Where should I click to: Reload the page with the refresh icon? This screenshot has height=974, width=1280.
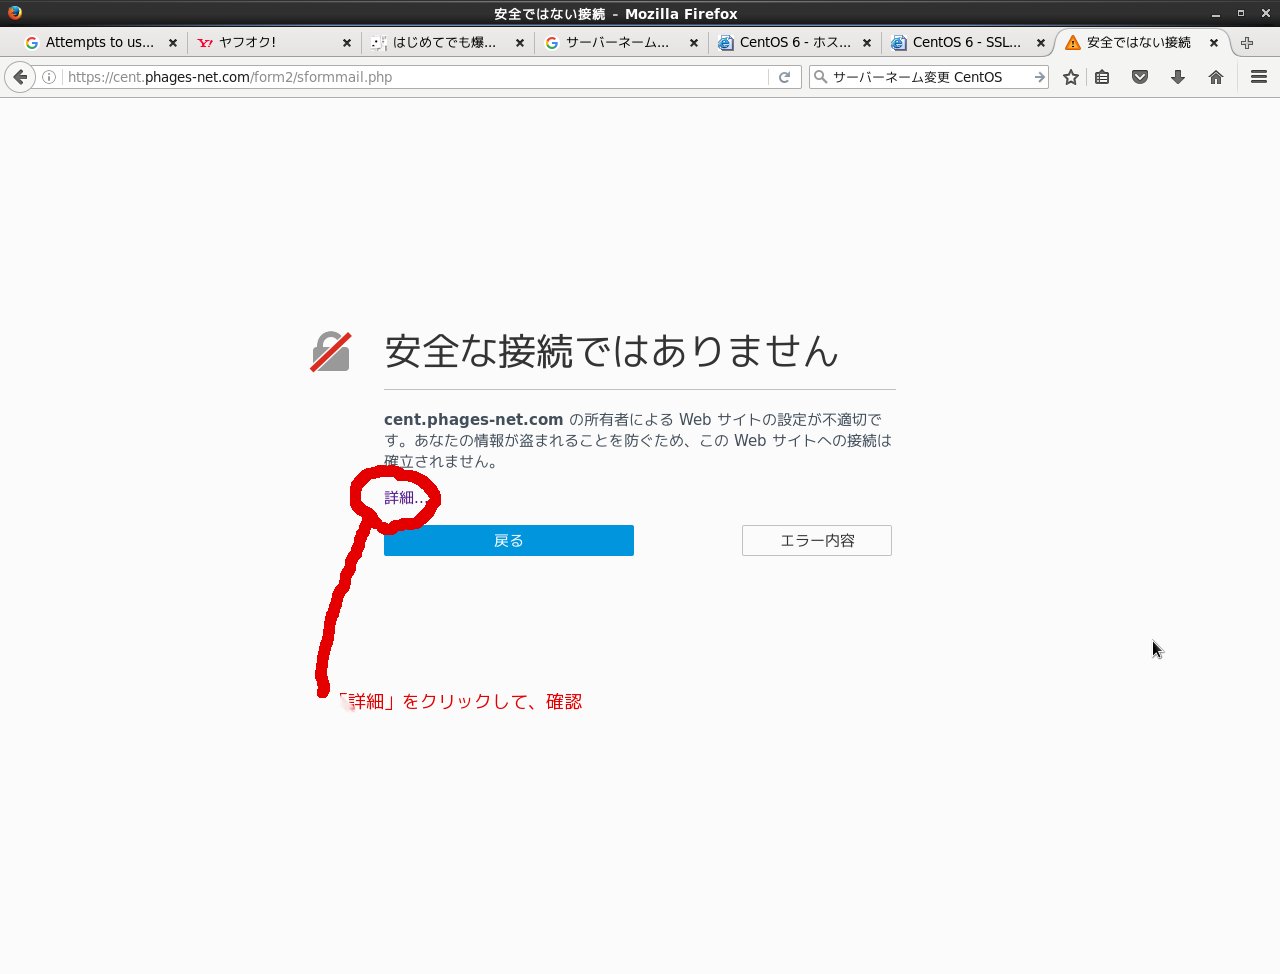[x=785, y=77]
